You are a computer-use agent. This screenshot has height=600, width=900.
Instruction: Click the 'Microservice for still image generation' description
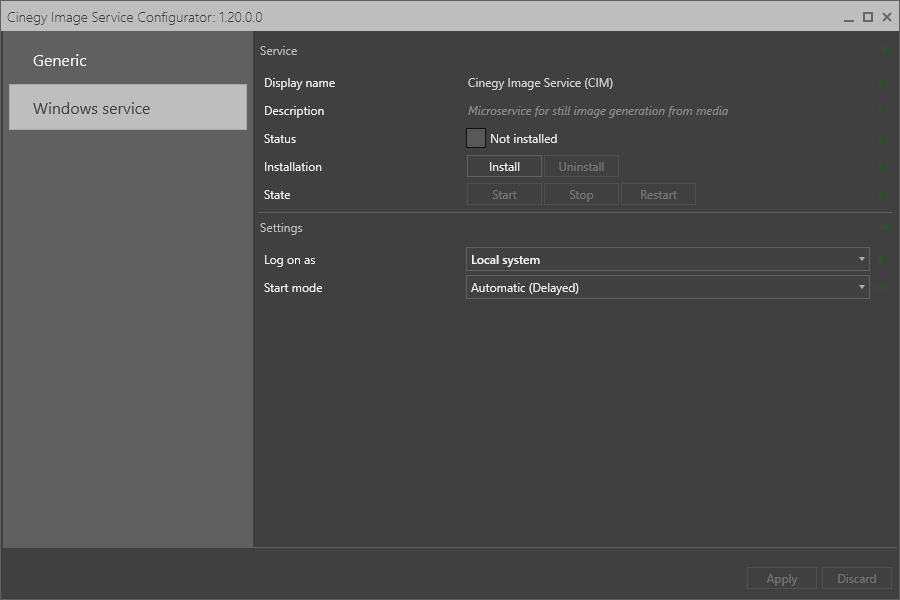tap(598, 111)
